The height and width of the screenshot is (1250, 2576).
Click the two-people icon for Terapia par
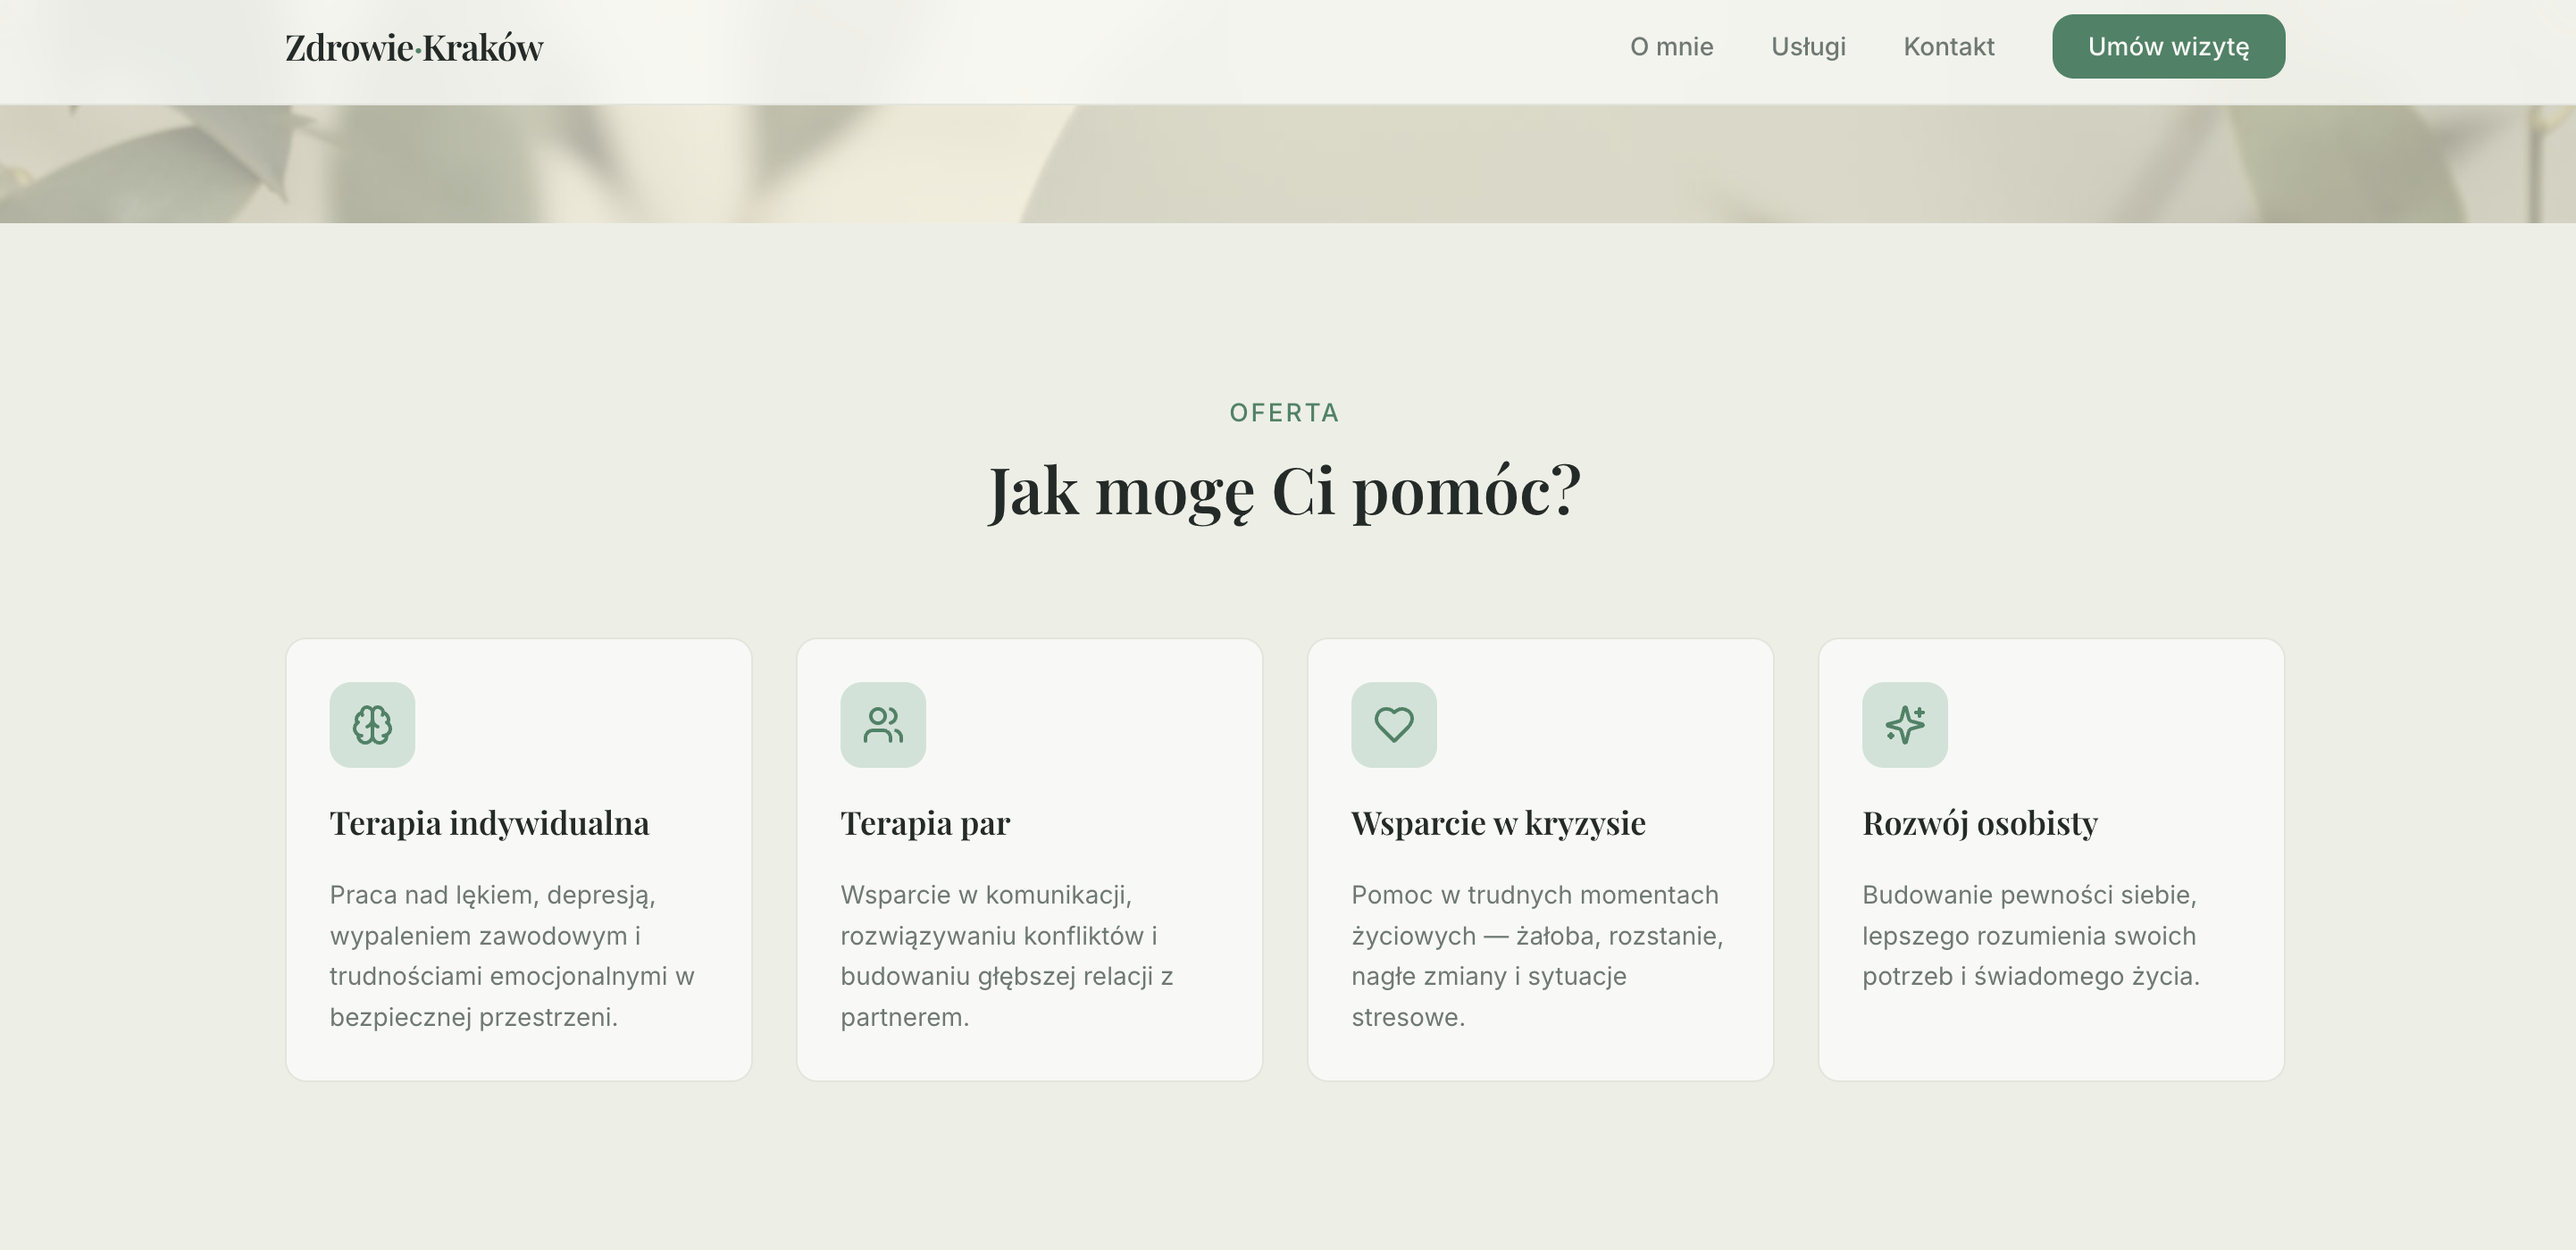[x=883, y=725]
